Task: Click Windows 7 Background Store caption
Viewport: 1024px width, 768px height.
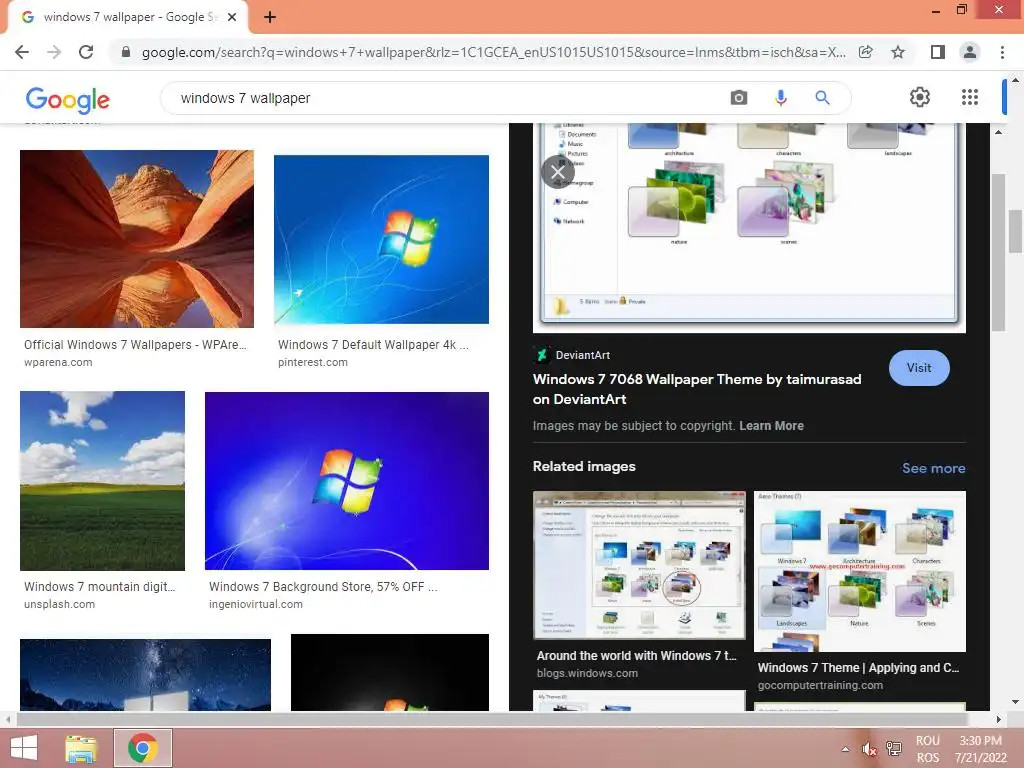Action: pos(323,586)
